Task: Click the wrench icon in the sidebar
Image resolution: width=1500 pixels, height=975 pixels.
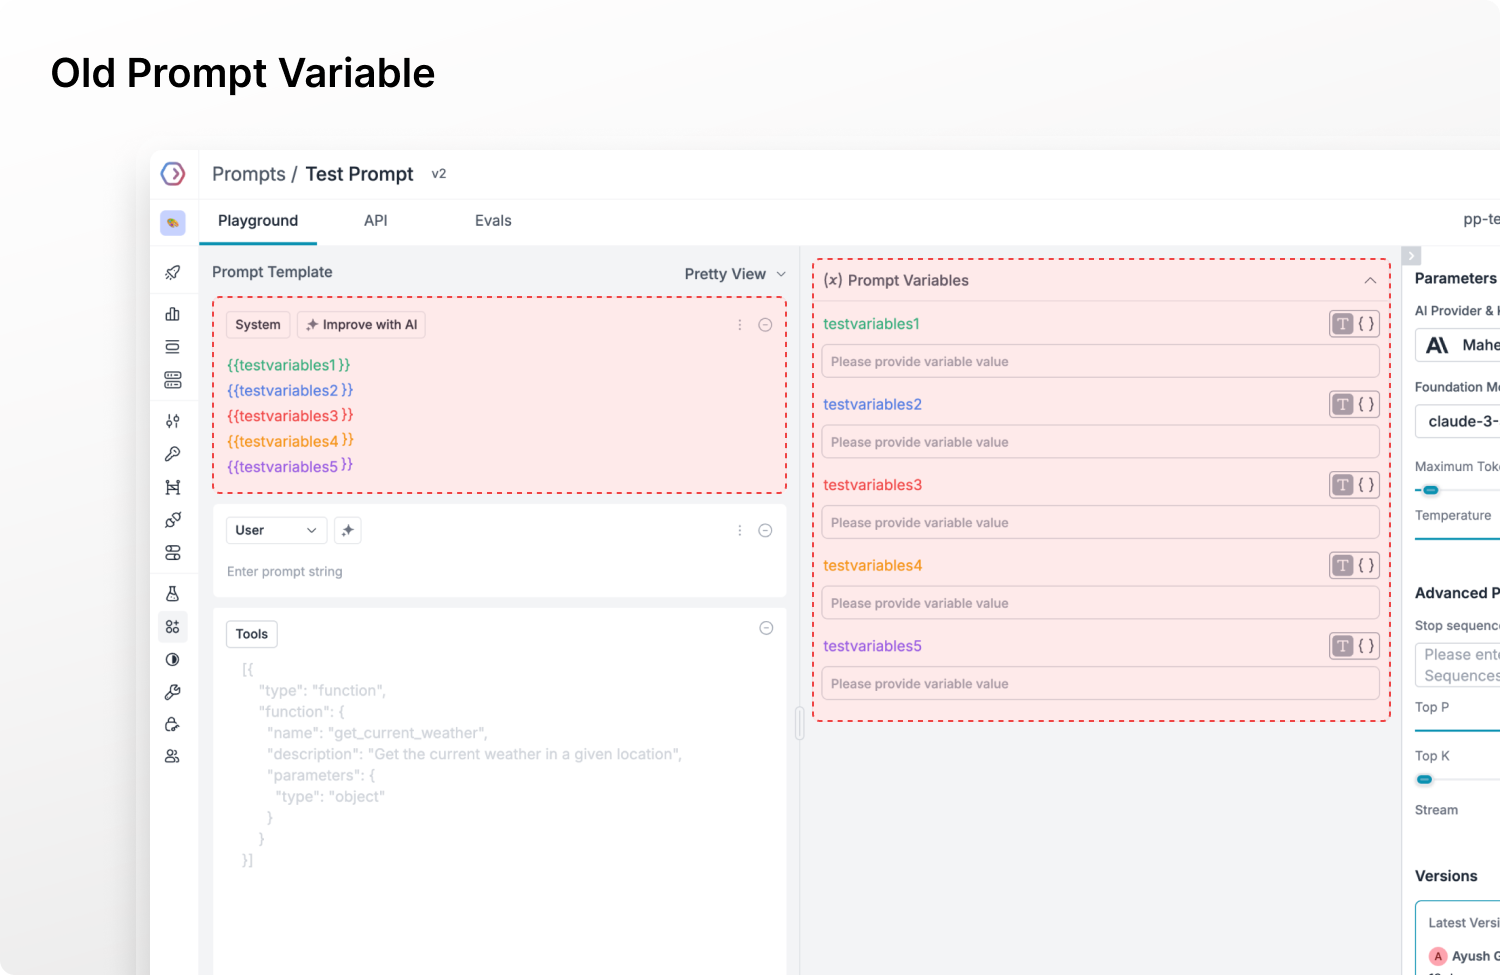Action: pyautogui.click(x=173, y=692)
